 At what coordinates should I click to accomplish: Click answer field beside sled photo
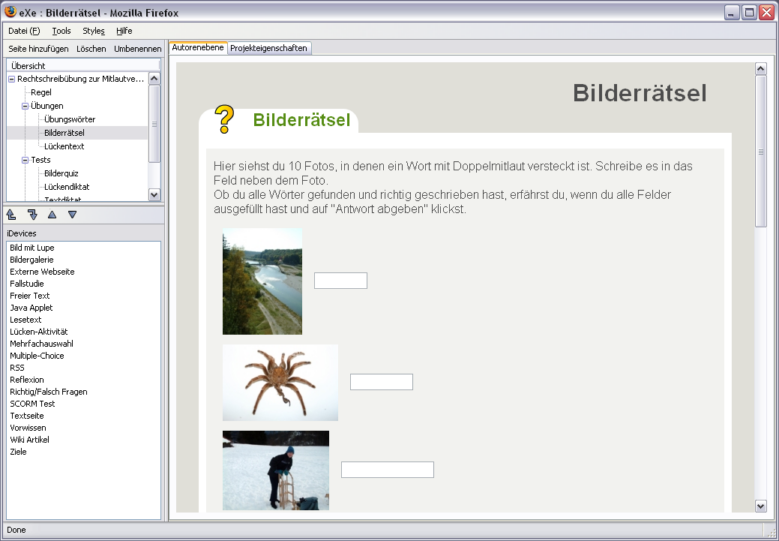click(x=388, y=470)
